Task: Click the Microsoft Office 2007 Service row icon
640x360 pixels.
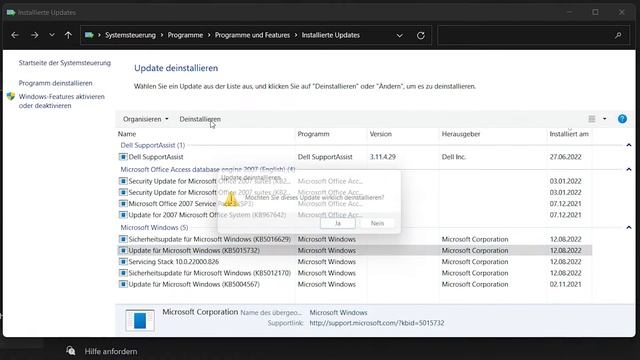Action: pos(123,204)
